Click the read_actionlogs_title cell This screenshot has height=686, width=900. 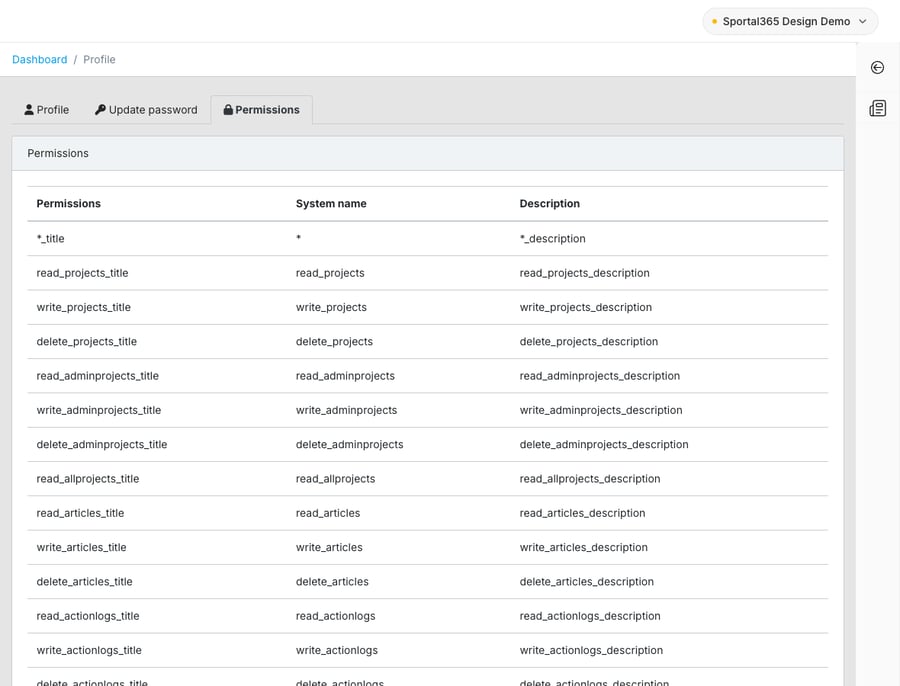[x=157, y=616]
